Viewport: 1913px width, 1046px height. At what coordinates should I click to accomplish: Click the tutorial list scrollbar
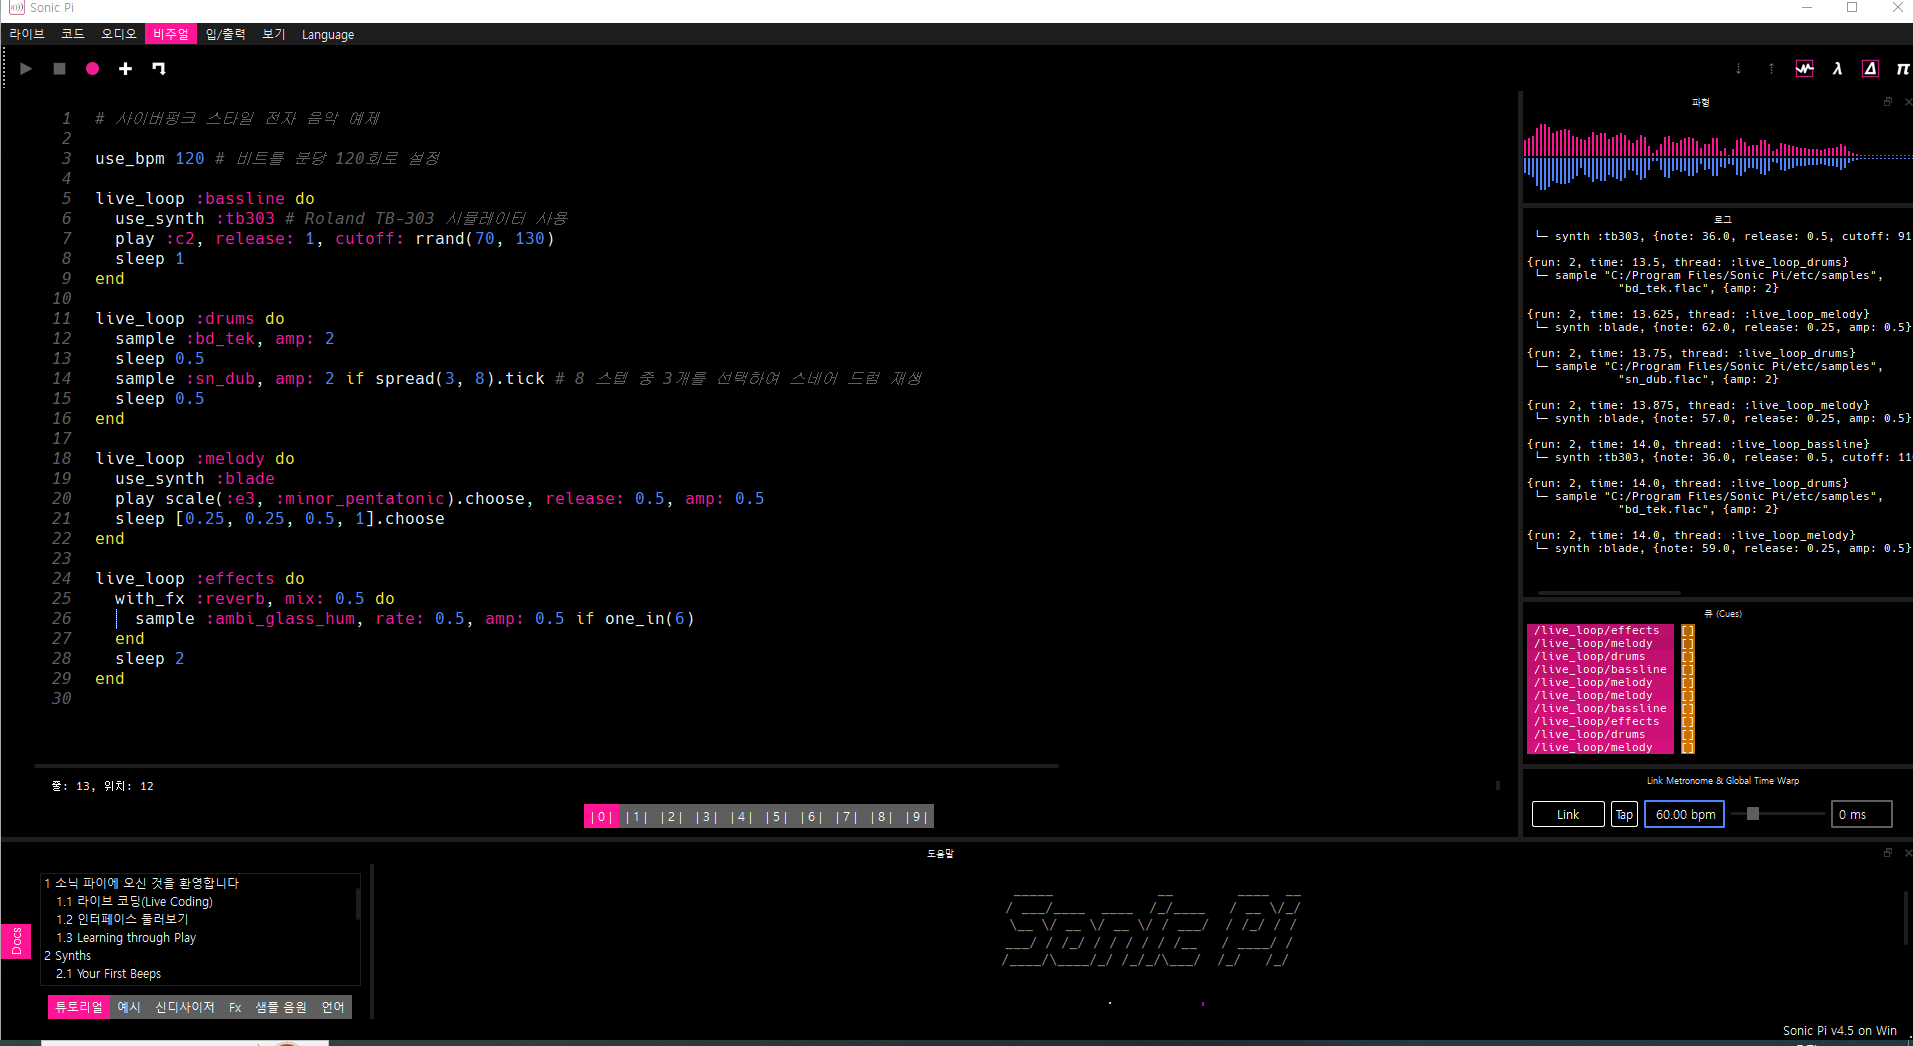357,903
